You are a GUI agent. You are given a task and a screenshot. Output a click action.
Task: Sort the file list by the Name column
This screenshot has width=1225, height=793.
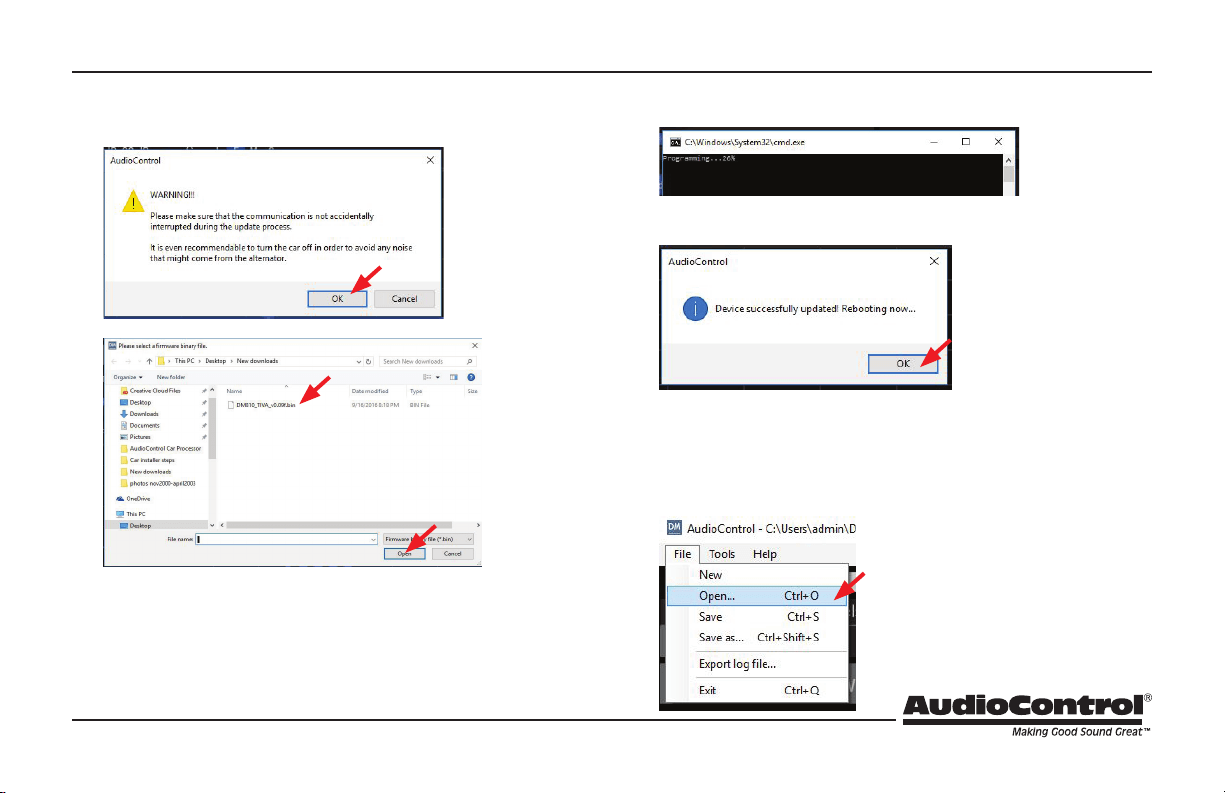[x=234, y=391]
